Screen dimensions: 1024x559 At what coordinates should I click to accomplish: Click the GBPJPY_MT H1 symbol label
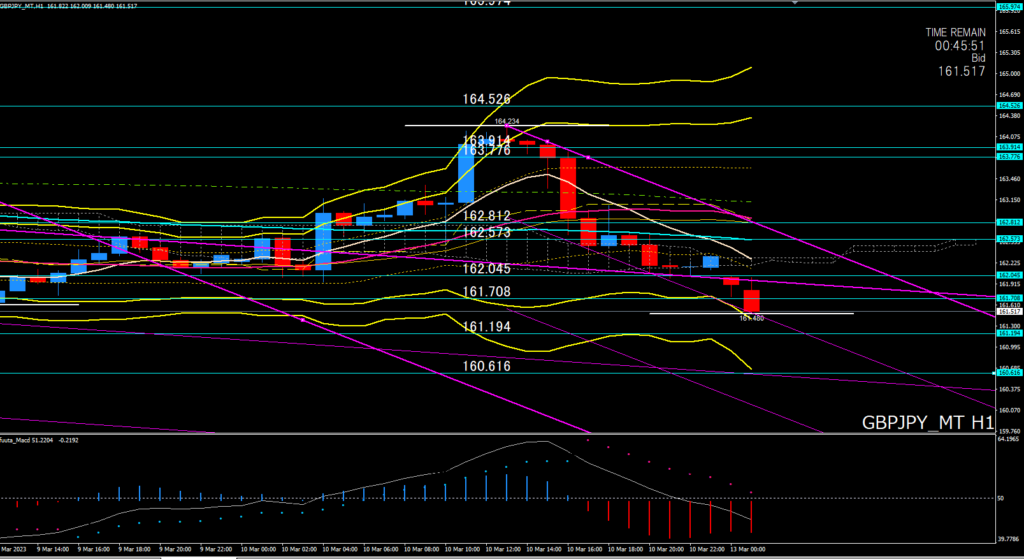point(927,423)
